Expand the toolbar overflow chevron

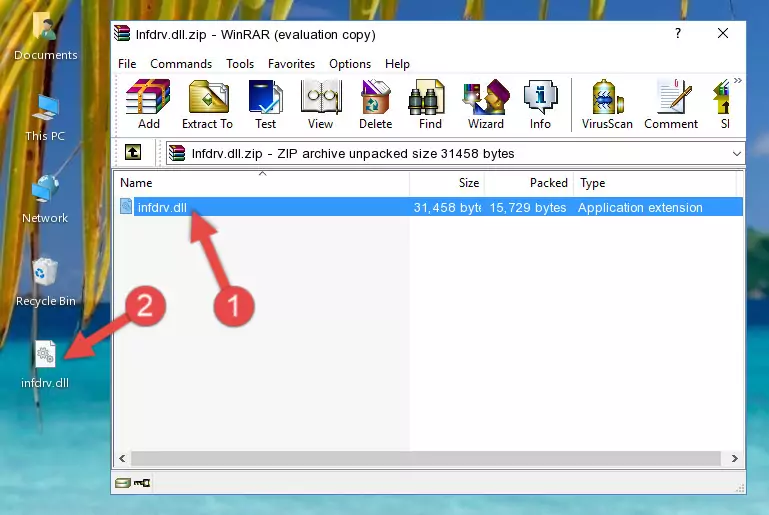(x=738, y=80)
